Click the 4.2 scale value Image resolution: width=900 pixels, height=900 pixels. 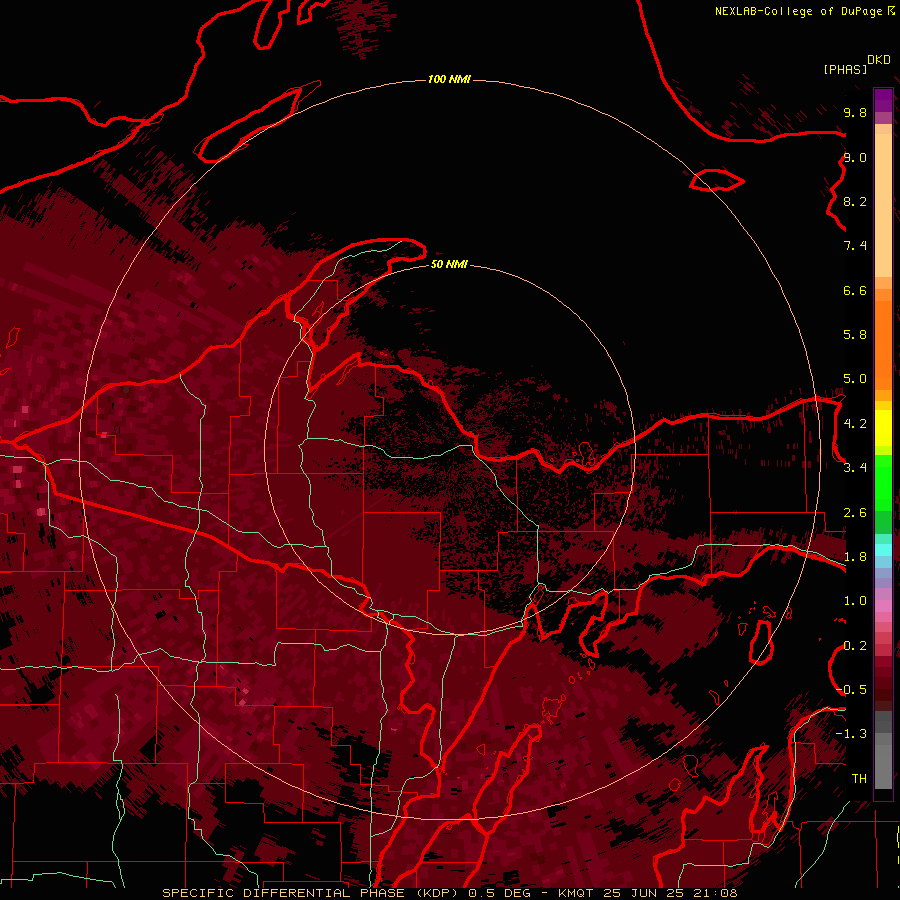(x=855, y=424)
